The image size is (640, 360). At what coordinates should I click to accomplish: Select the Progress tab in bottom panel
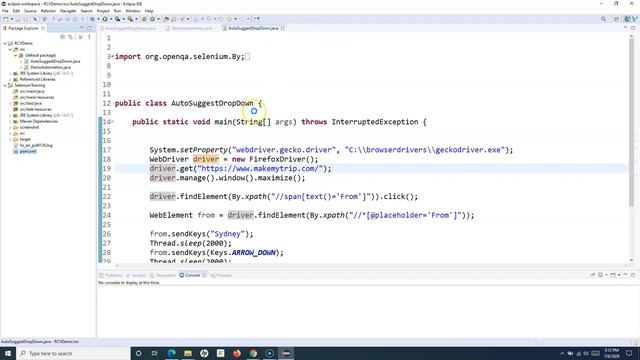tap(221, 276)
